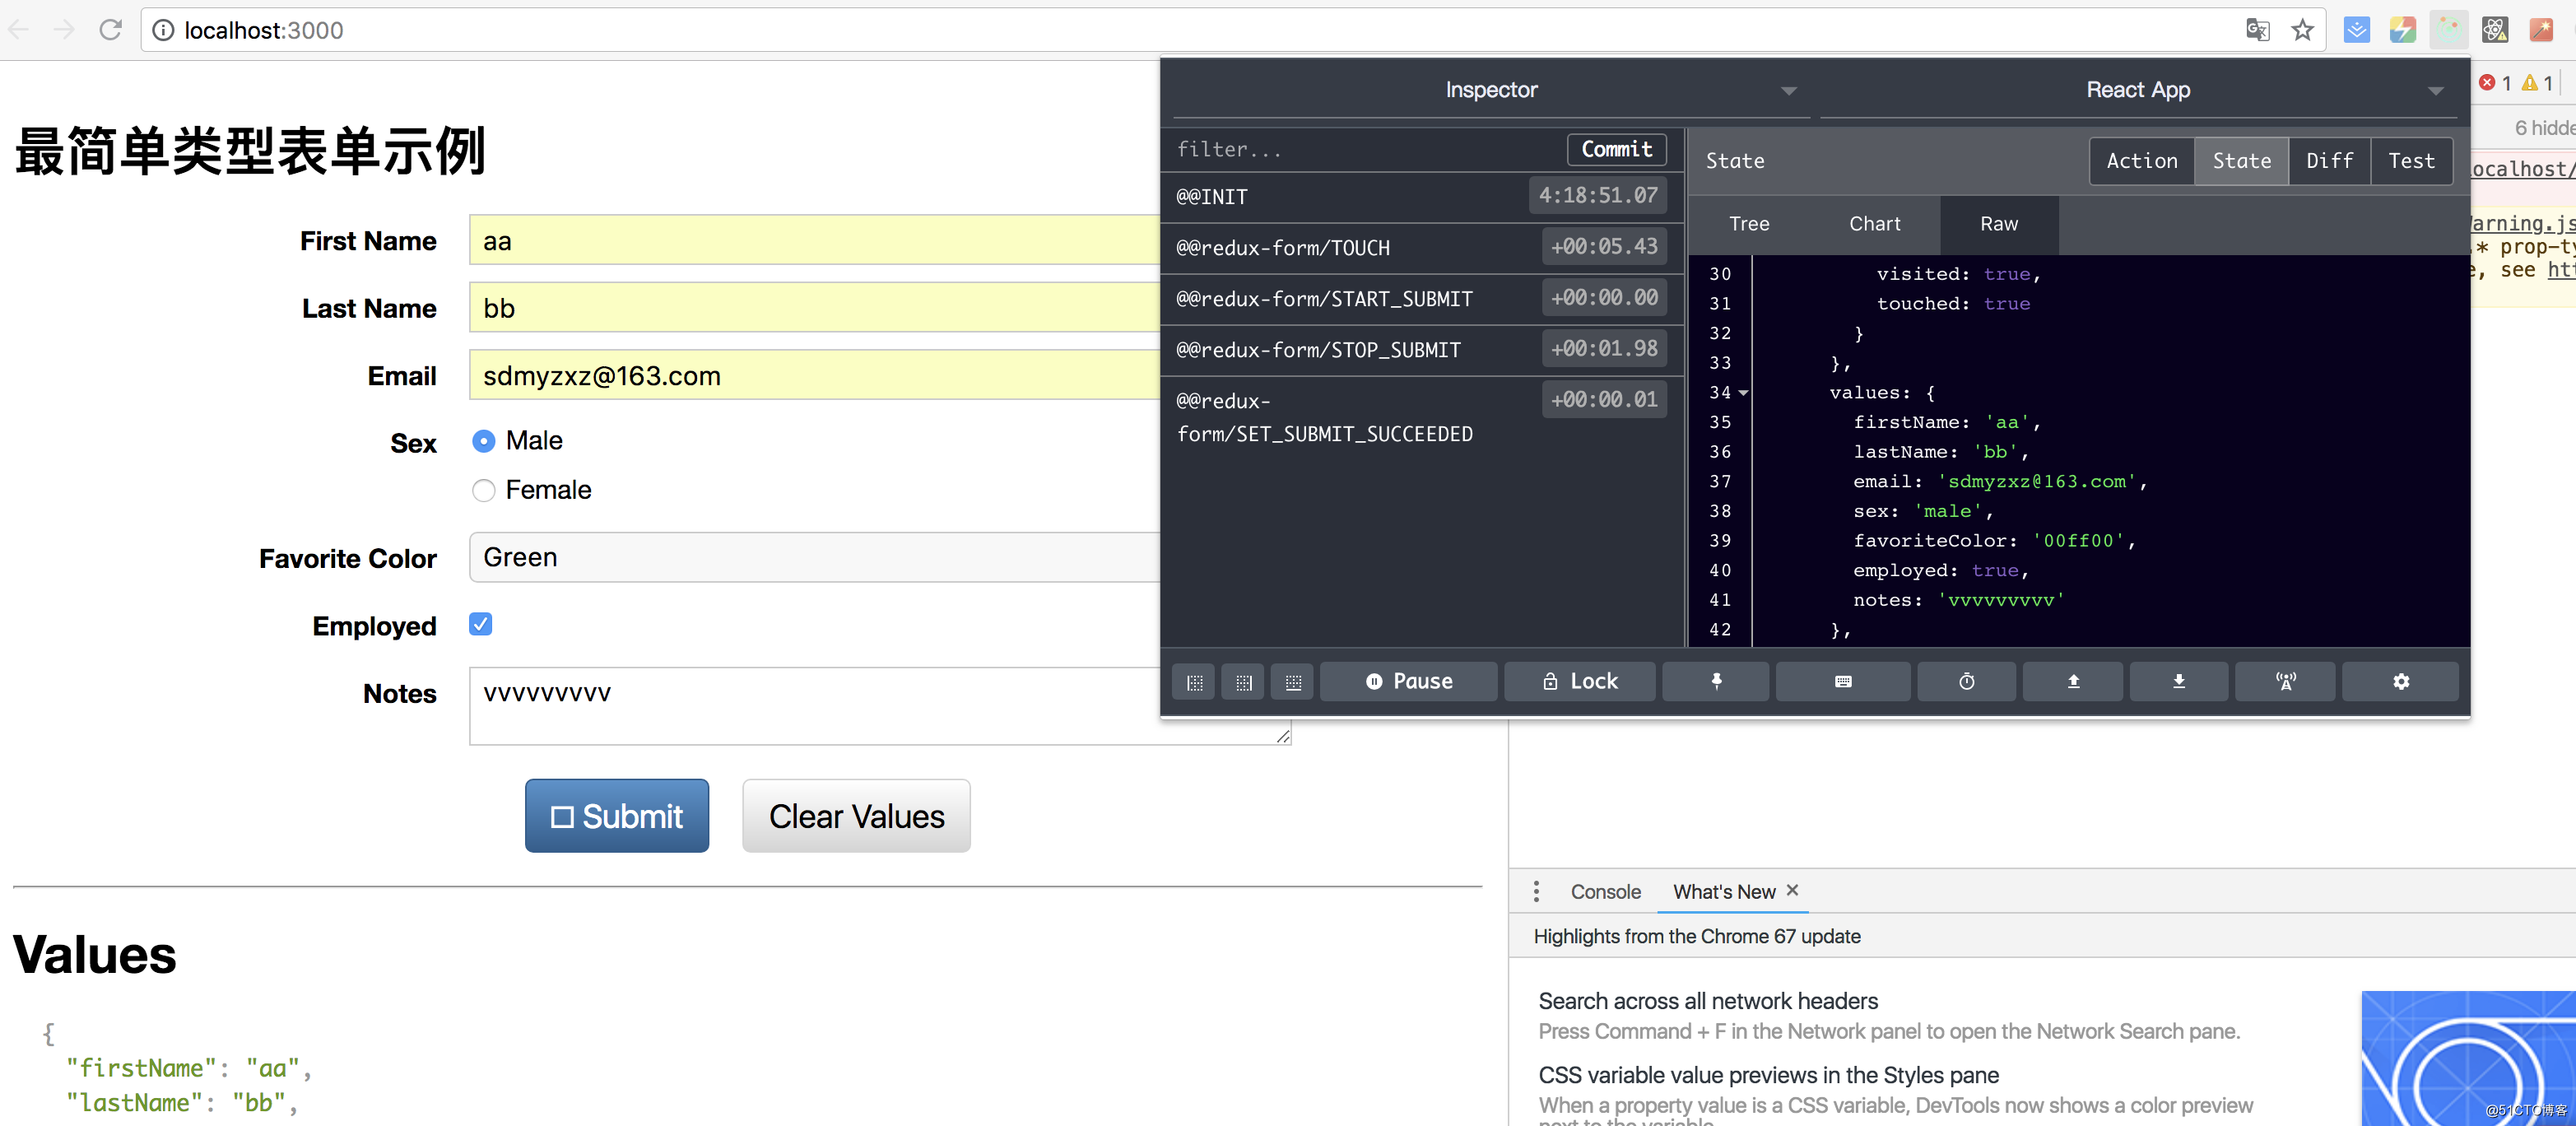This screenshot has width=2576, height=1126.
Task: Dock Redux DevTools to the left
Action: [1194, 682]
